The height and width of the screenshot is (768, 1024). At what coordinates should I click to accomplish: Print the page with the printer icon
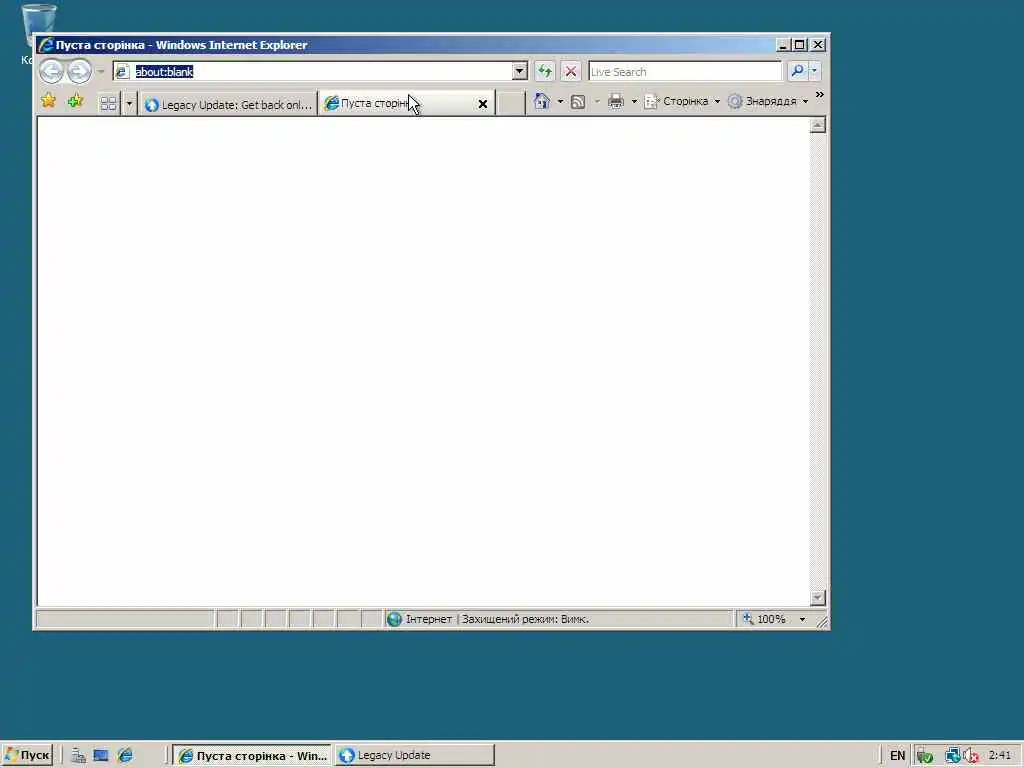pos(616,101)
